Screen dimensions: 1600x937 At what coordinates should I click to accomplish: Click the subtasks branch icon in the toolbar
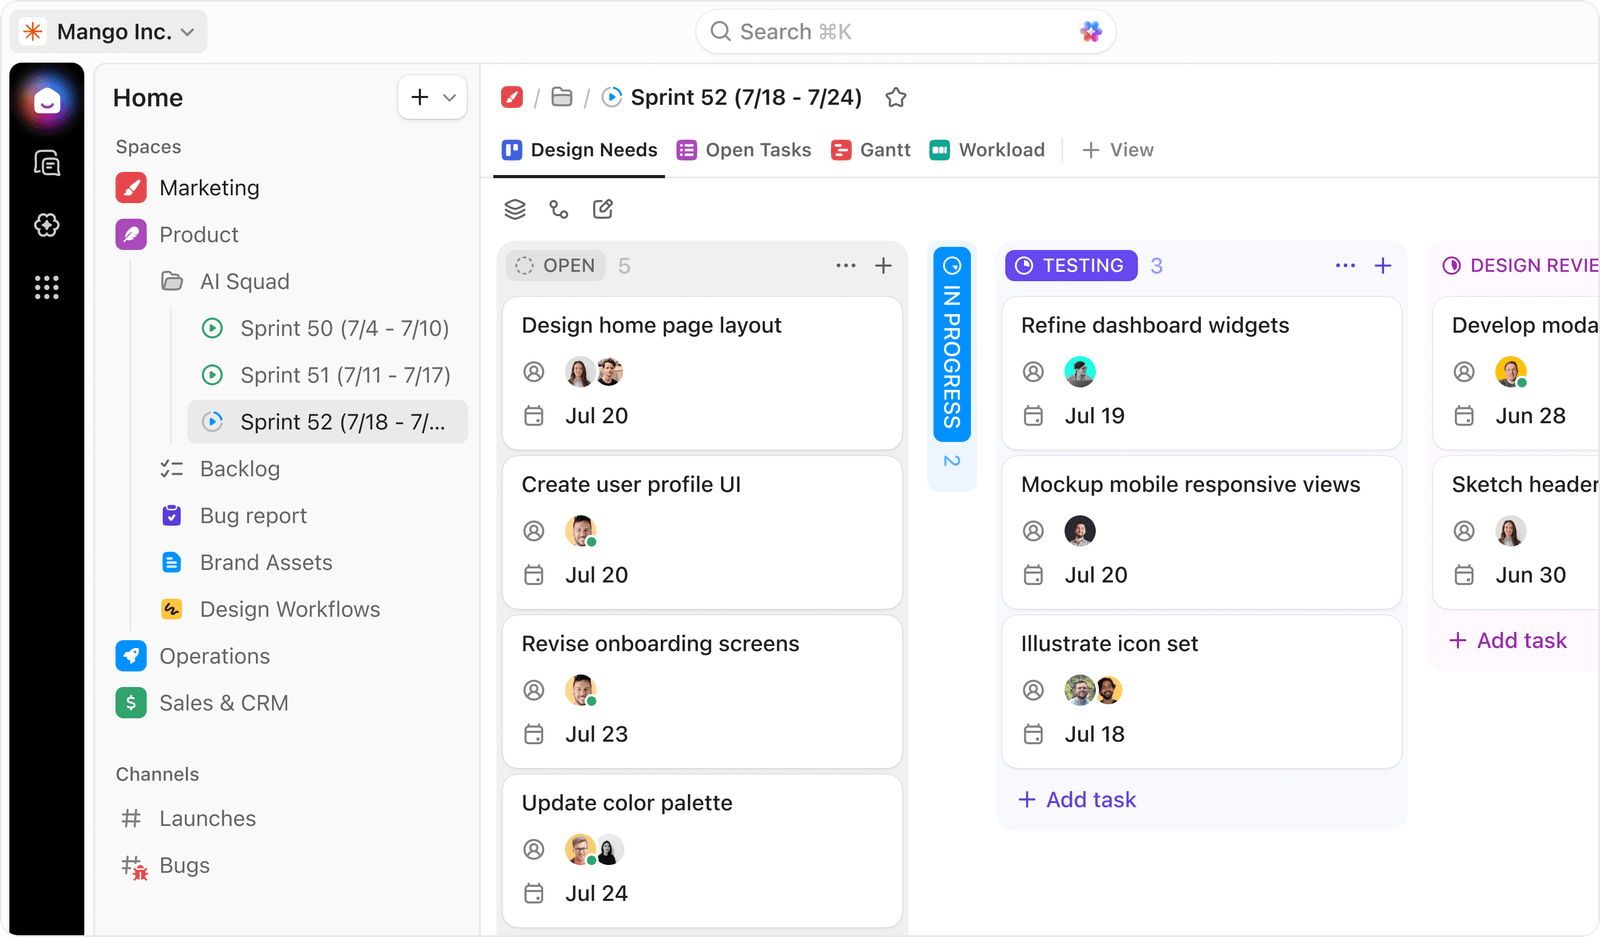(x=559, y=209)
